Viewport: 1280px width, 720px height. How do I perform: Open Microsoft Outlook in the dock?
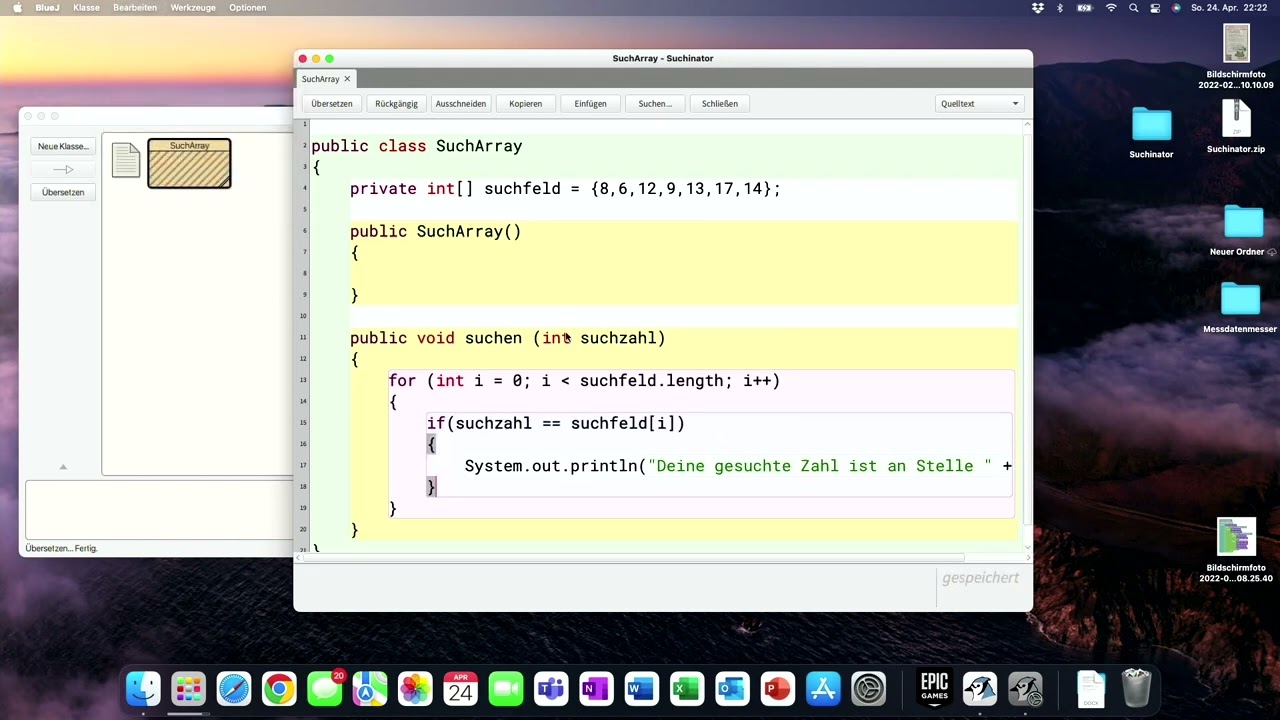click(732, 689)
